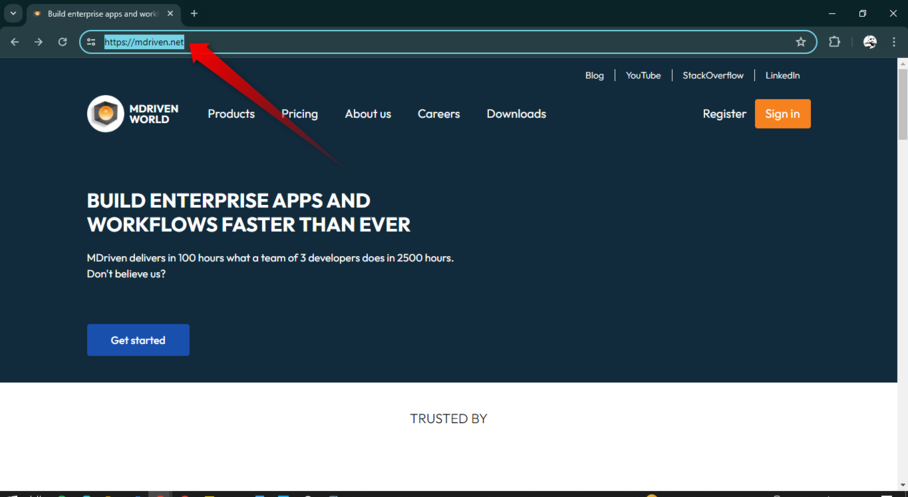The height and width of the screenshot is (497, 908).
Task: Select the 'Build enterprise apps' browser tab
Action: [104, 13]
